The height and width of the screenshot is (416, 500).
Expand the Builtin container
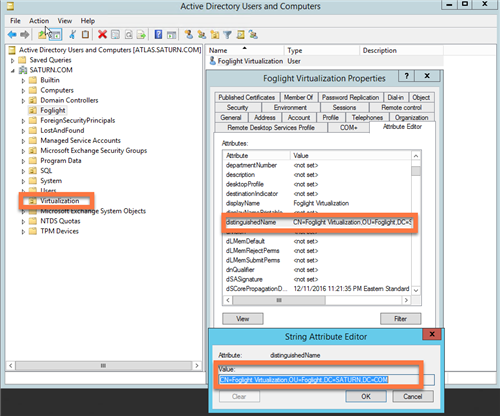click(x=23, y=81)
